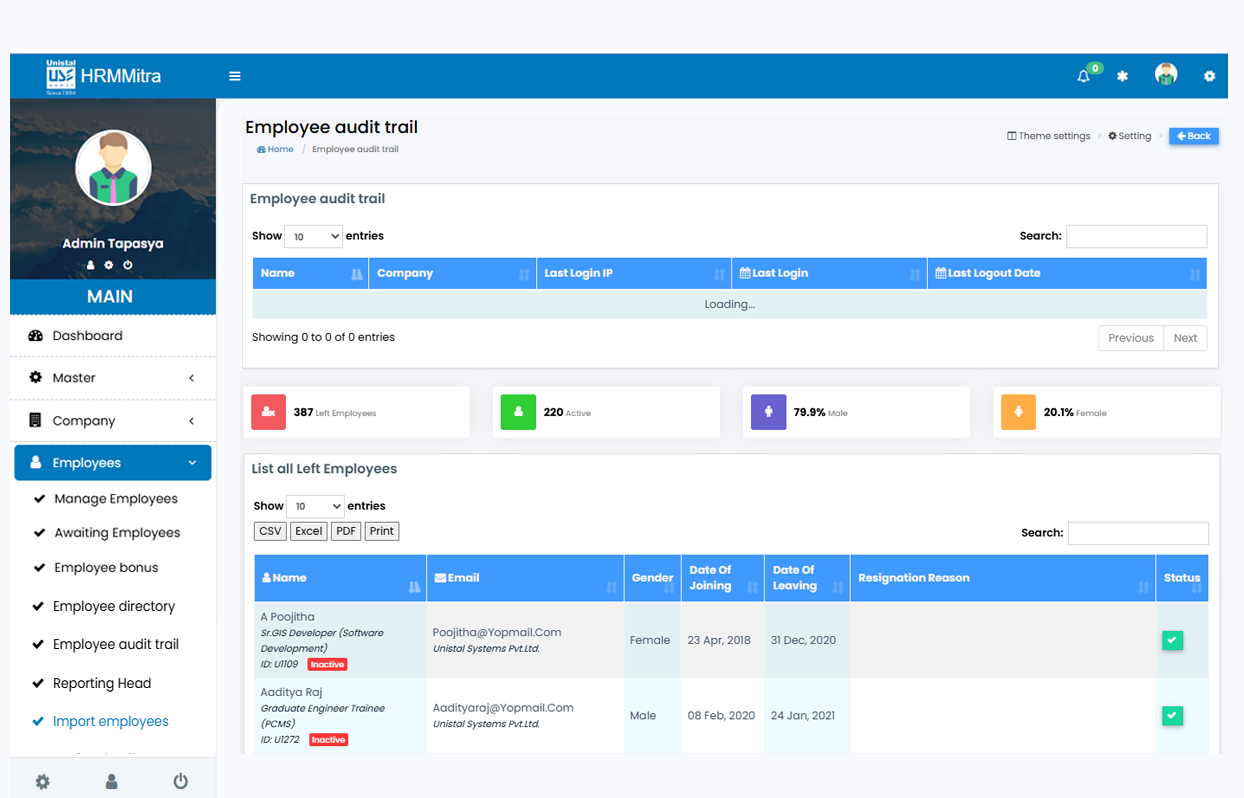Toggle status checkbox for Aaditya Raj
The image size is (1244, 798).
1172,716
